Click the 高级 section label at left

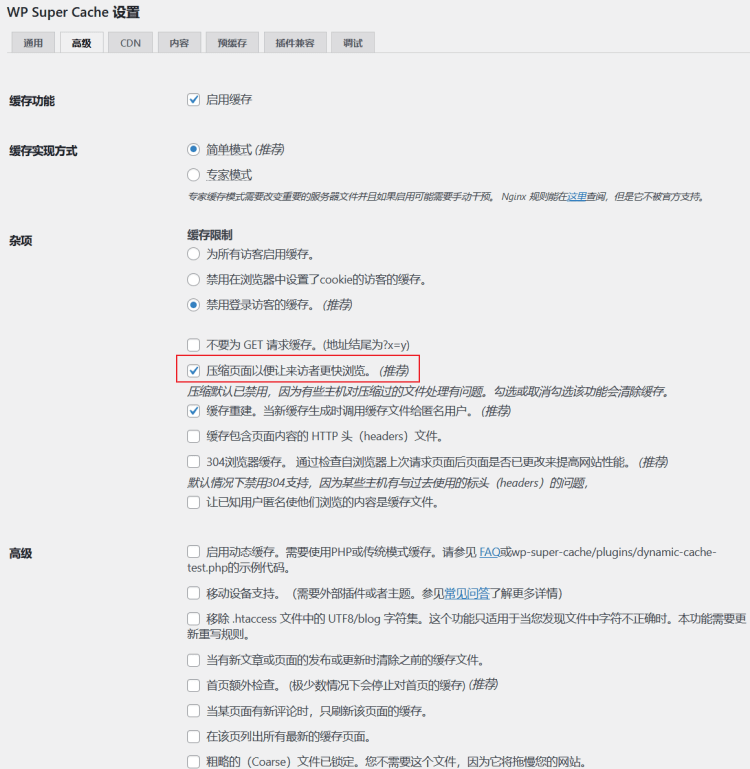point(21,554)
